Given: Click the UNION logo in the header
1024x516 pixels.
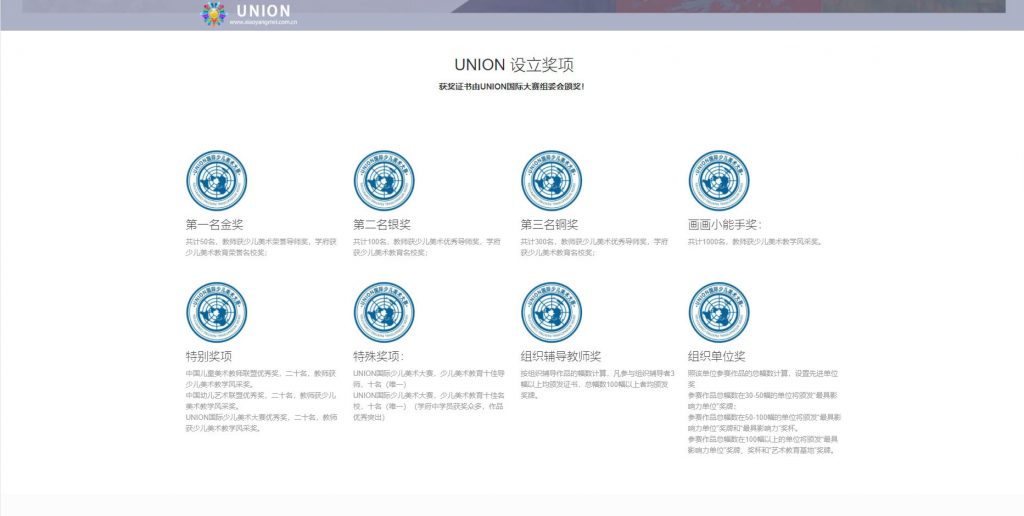Looking at the screenshot, I should tap(249, 13).
